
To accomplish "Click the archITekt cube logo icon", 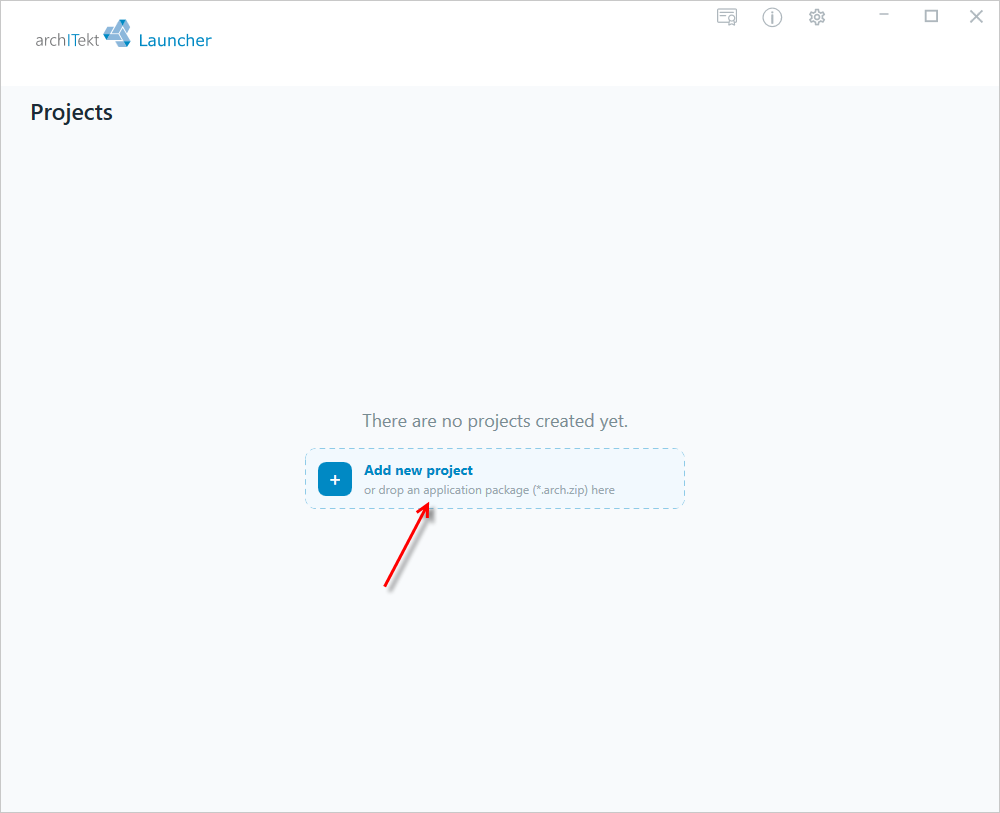I will point(117,33).
